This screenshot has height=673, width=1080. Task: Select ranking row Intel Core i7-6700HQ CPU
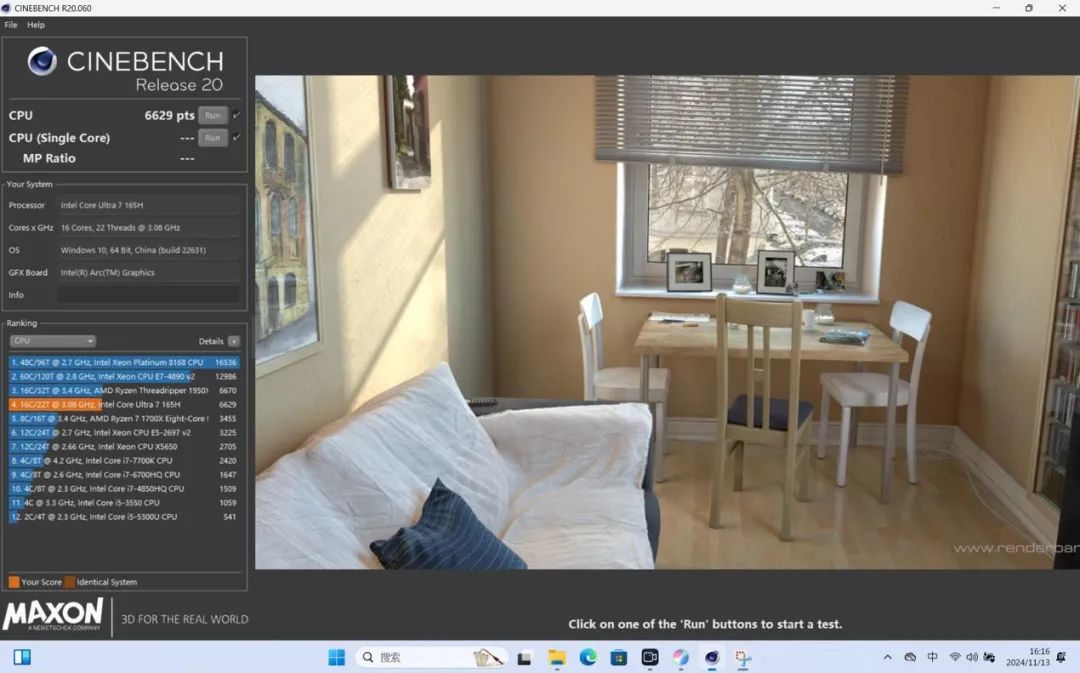pos(124,475)
